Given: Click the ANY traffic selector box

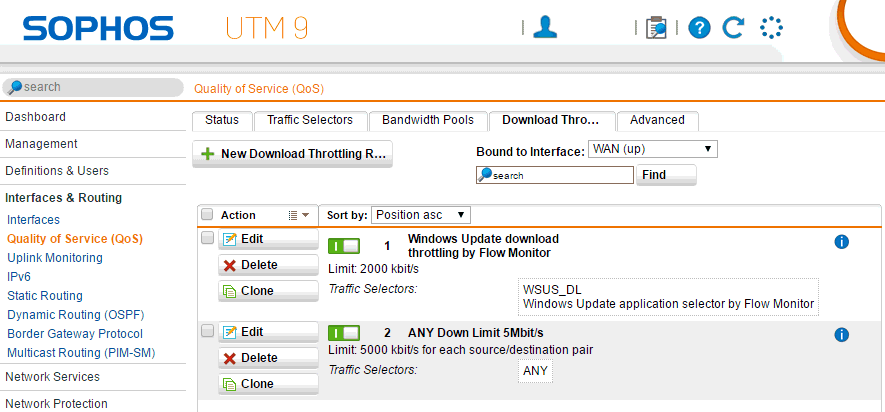Looking at the screenshot, I should 535,371.
